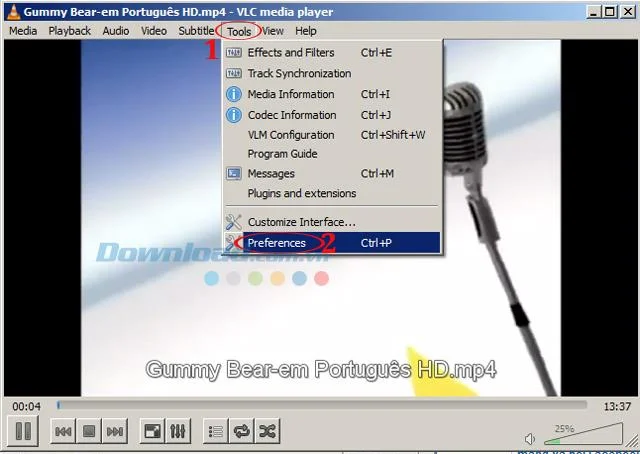
Task: Click the 13:37 total duration label
Action: tap(617, 407)
